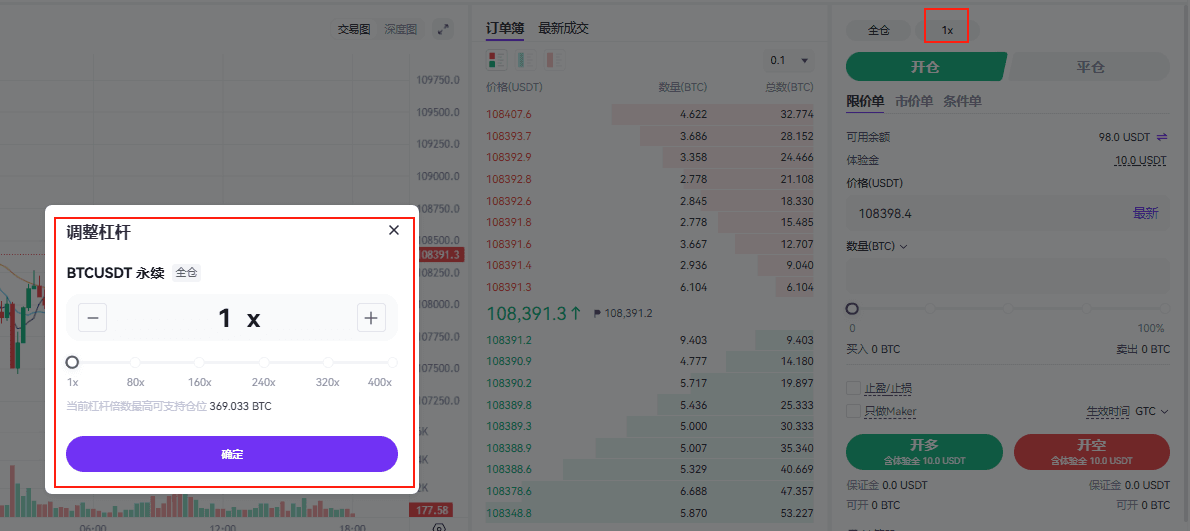The width and height of the screenshot is (1190, 531).
Task: Show combined buy/sell order book view
Action: [x=497, y=60]
